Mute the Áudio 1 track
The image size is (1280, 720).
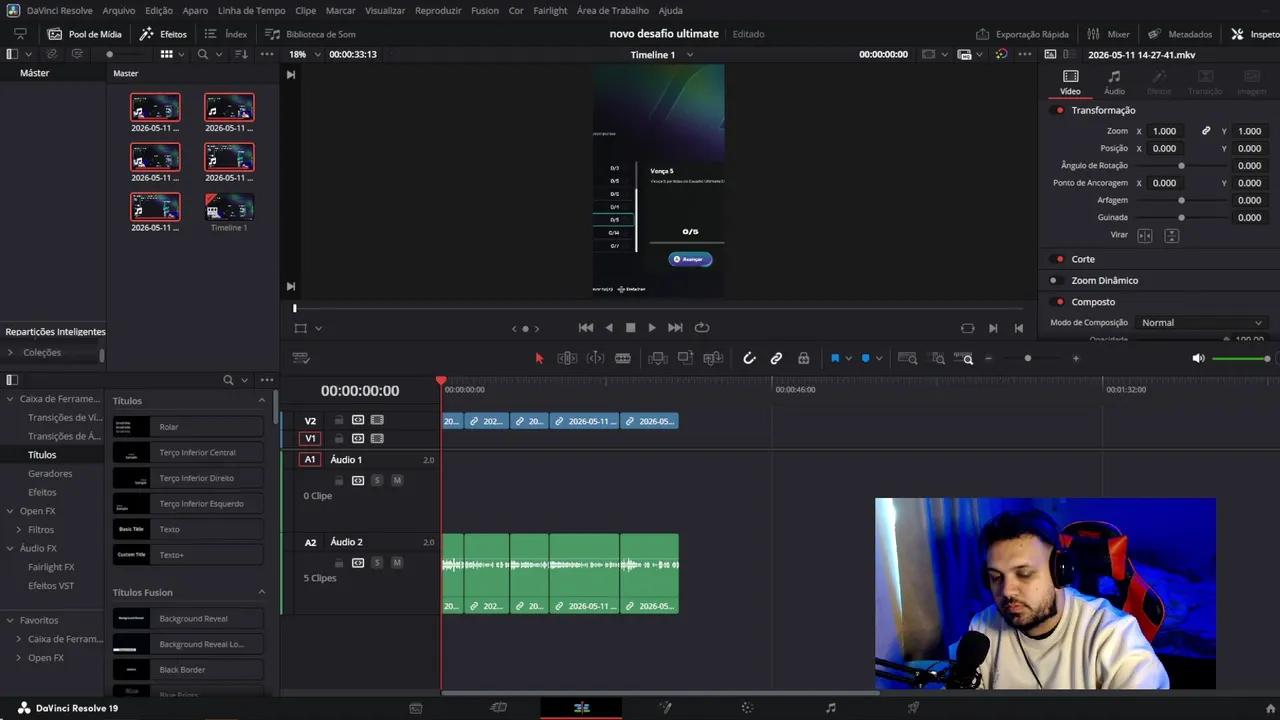(x=397, y=480)
